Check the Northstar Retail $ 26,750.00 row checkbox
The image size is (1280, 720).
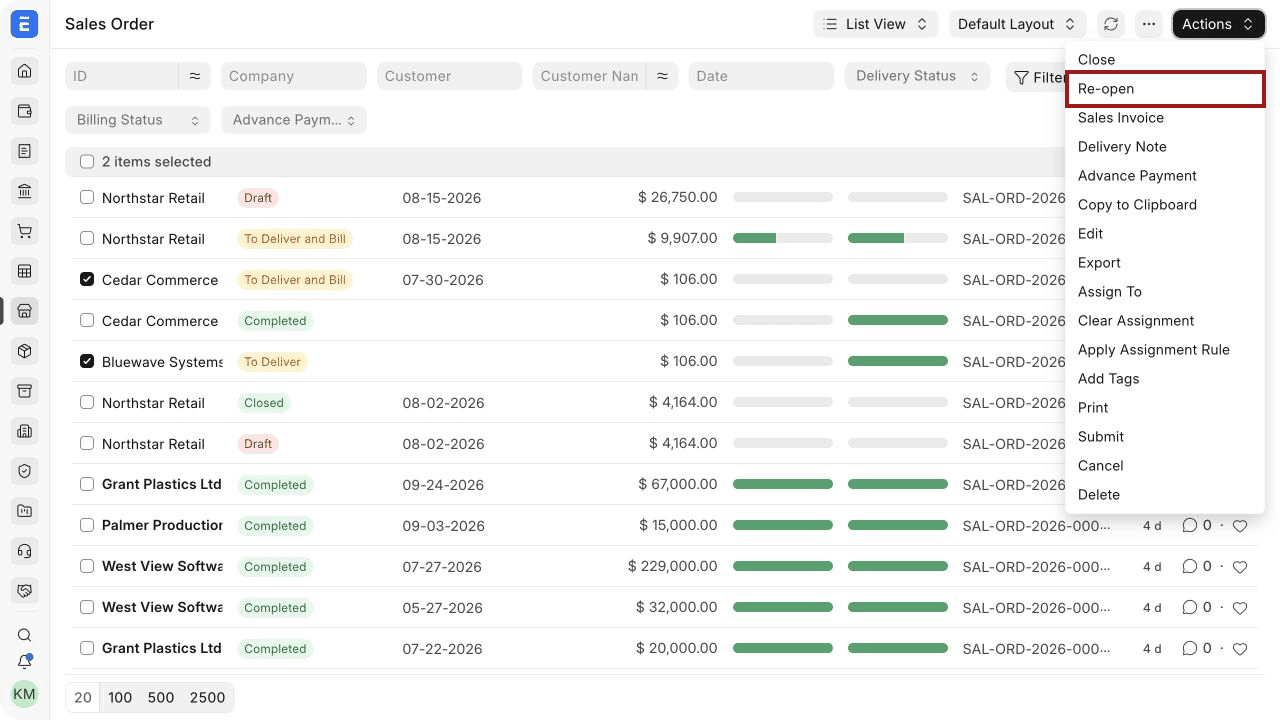point(87,198)
